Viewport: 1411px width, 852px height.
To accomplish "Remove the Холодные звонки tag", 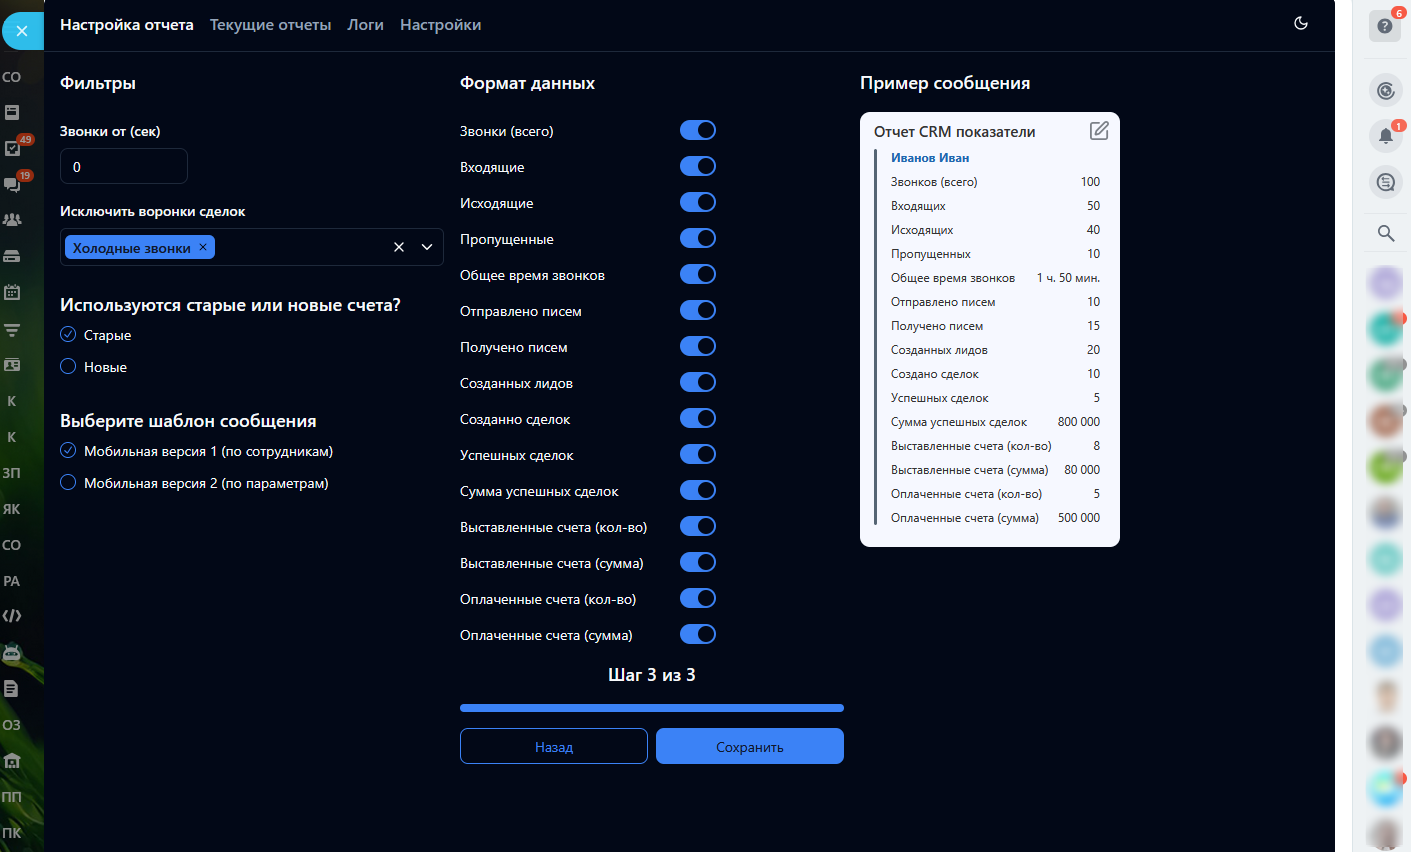I will pyautogui.click(x=203, y=247).
